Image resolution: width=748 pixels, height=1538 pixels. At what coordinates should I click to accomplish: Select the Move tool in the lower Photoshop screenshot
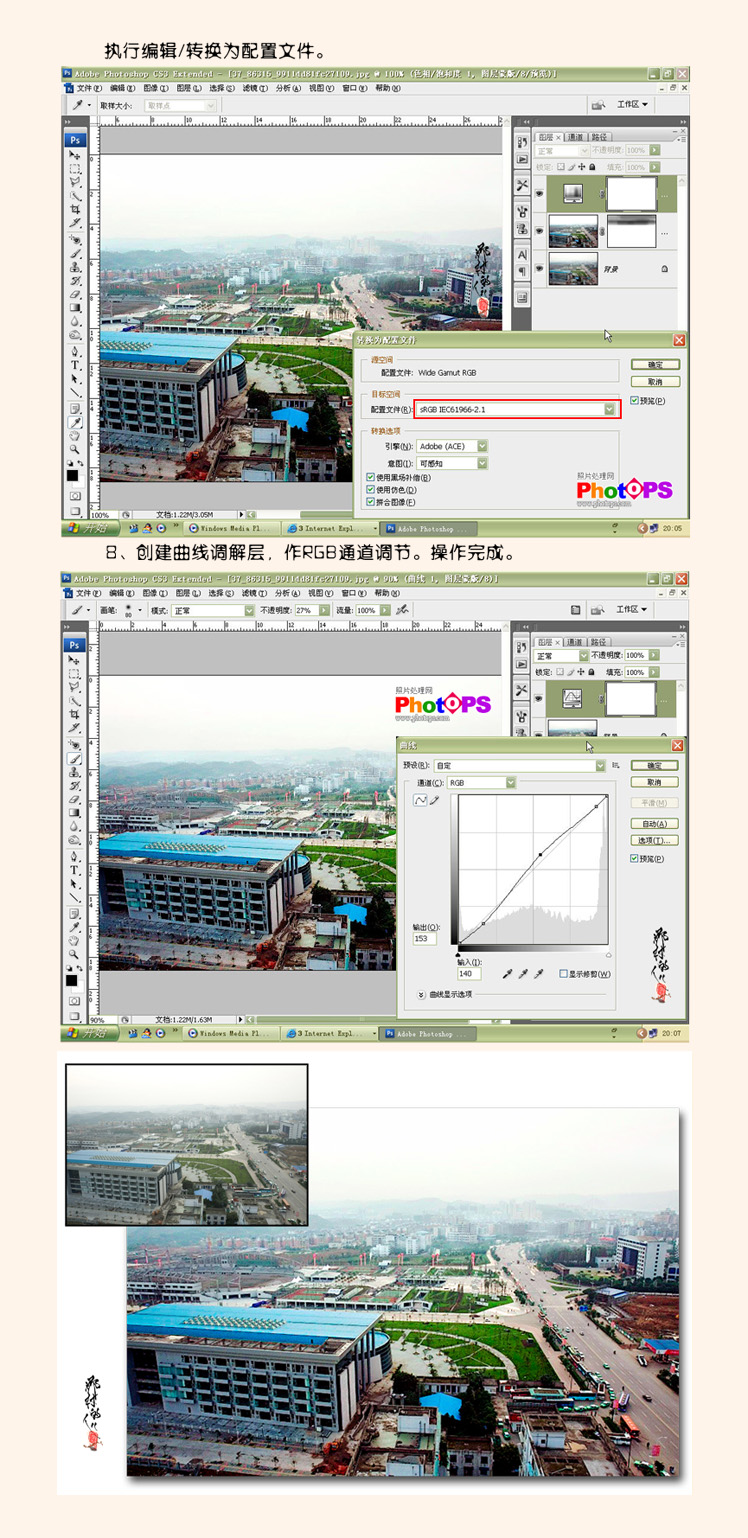point(74,660)
